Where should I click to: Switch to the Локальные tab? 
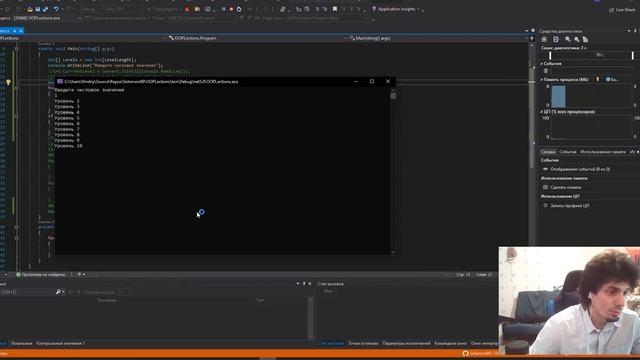tap(21, 344)
